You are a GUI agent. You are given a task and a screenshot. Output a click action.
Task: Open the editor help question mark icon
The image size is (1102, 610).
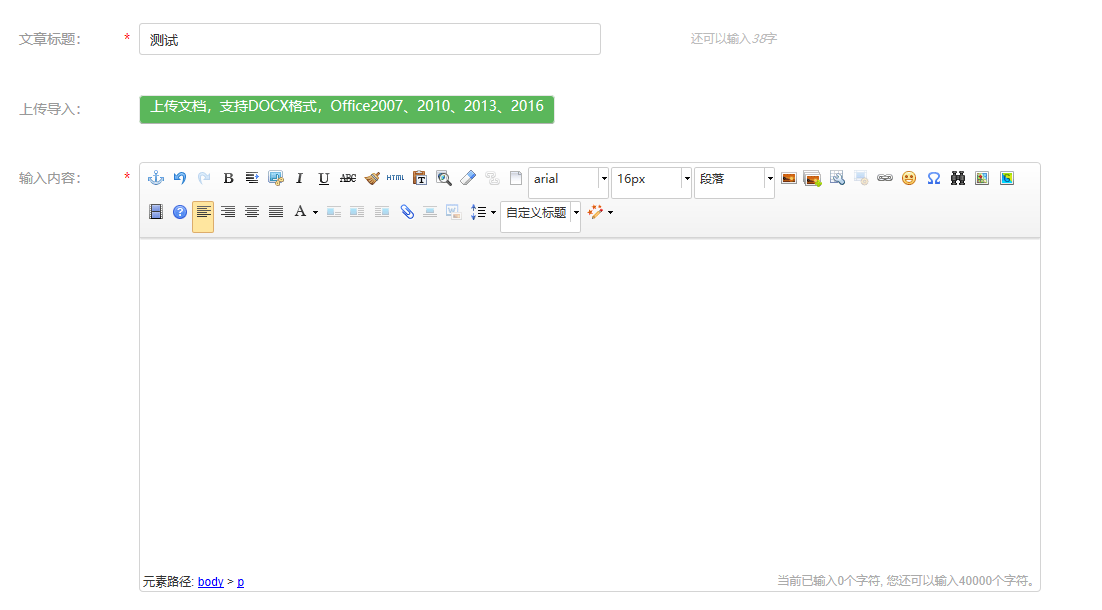click(x=180, y=212)
